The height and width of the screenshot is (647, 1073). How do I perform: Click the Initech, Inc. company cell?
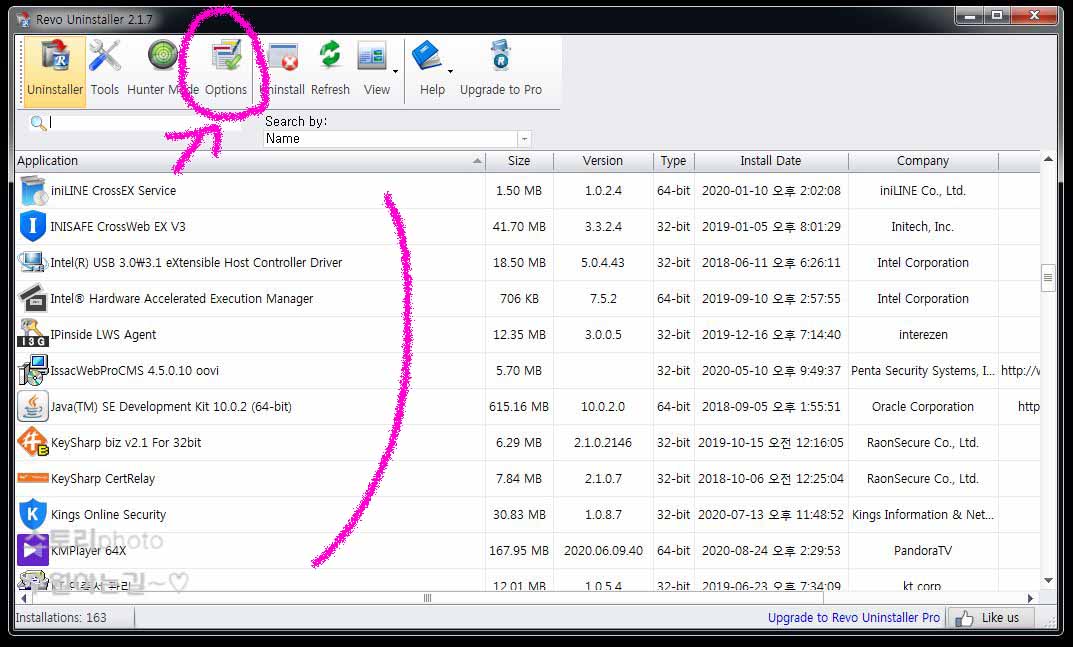click(922, 227)
